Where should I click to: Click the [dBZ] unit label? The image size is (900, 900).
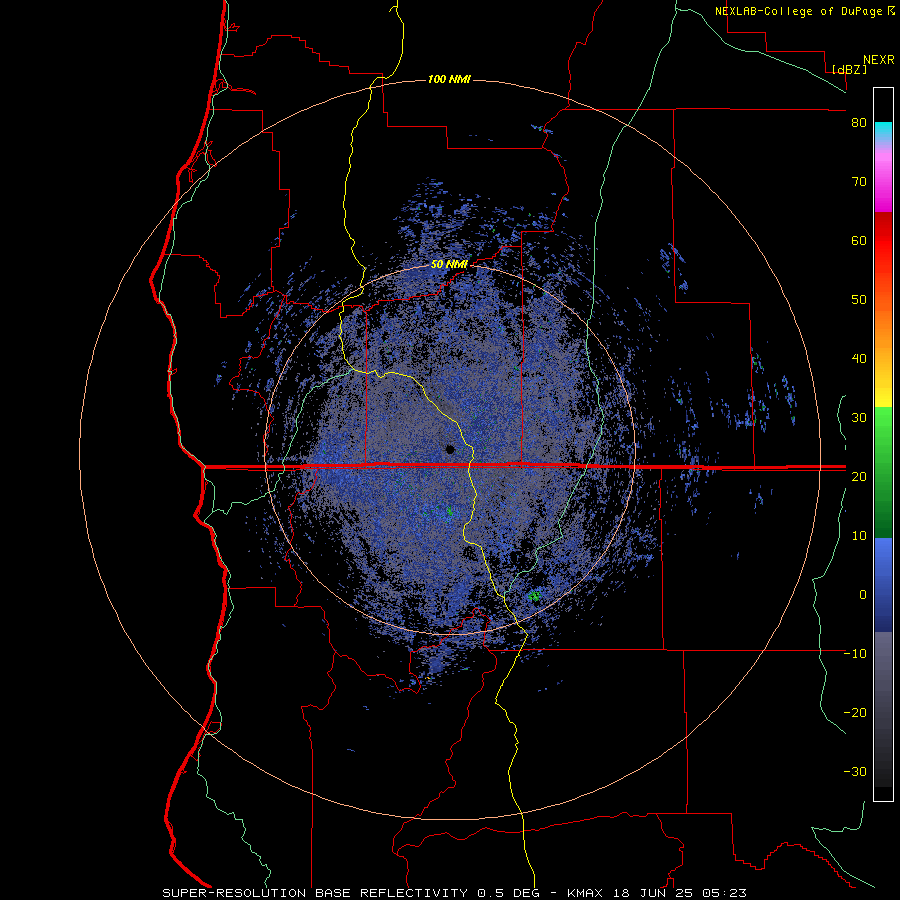pos(849,69)
